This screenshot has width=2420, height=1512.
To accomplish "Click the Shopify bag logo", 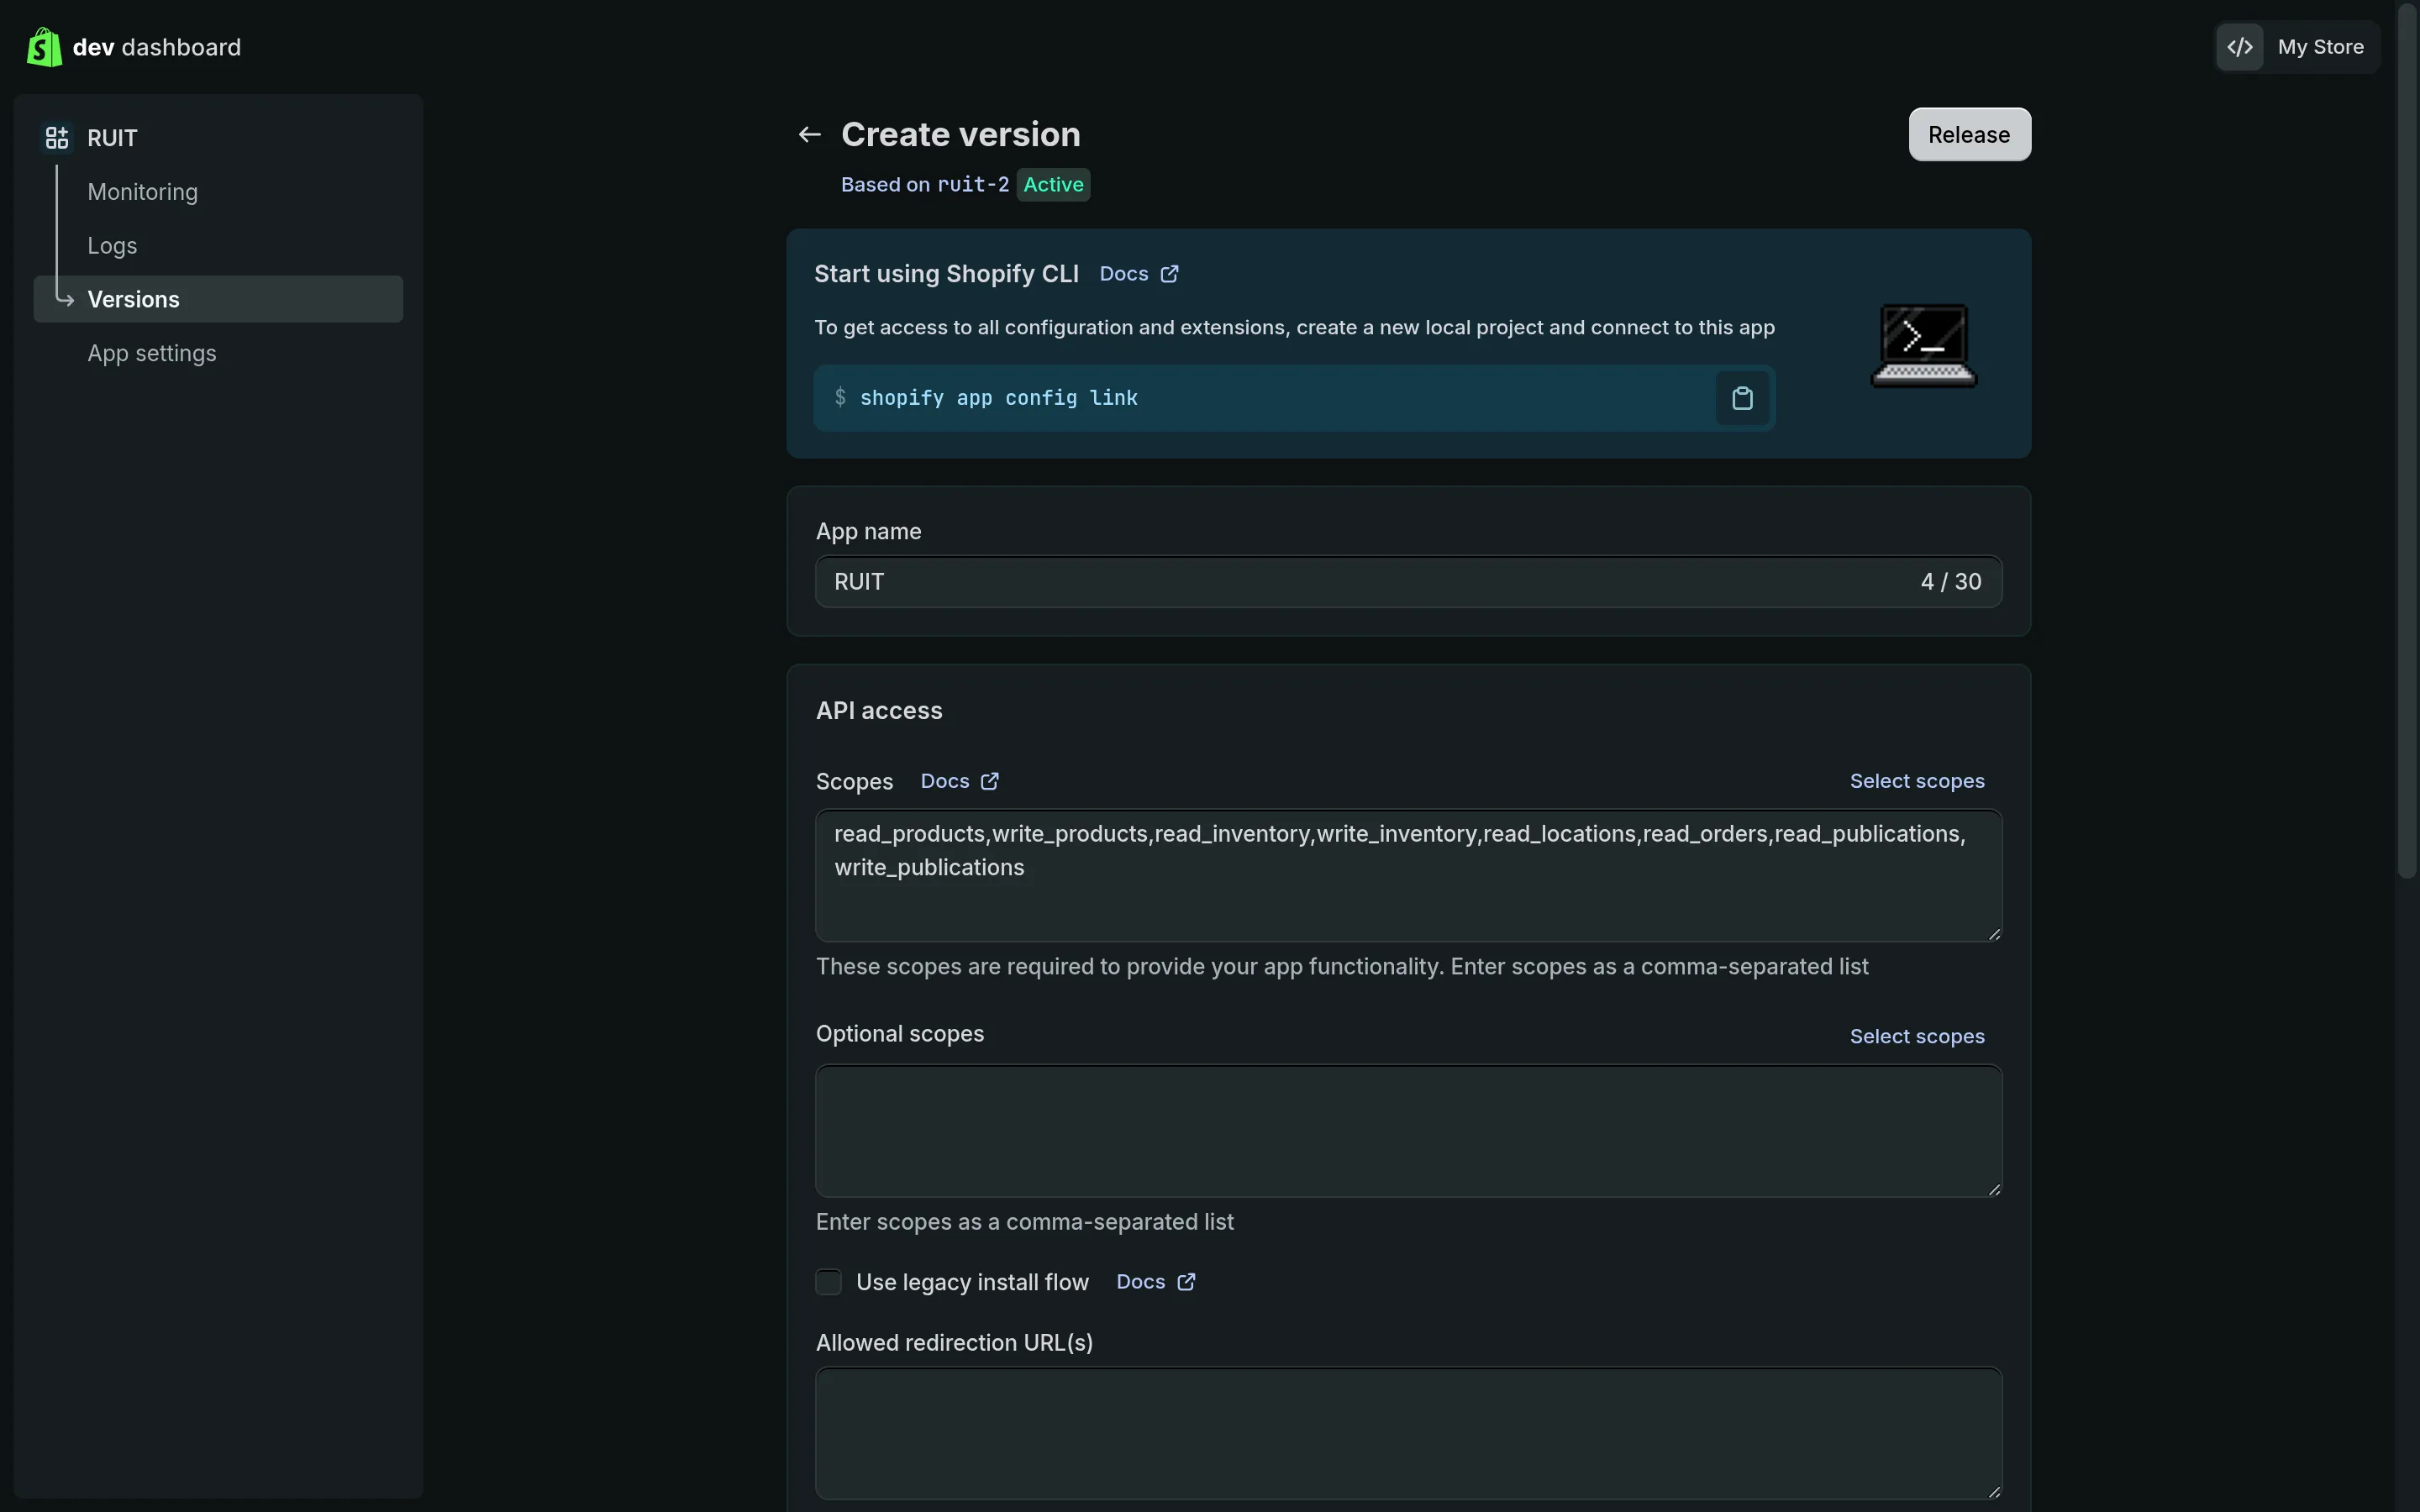I will click(x=44, y=47).
